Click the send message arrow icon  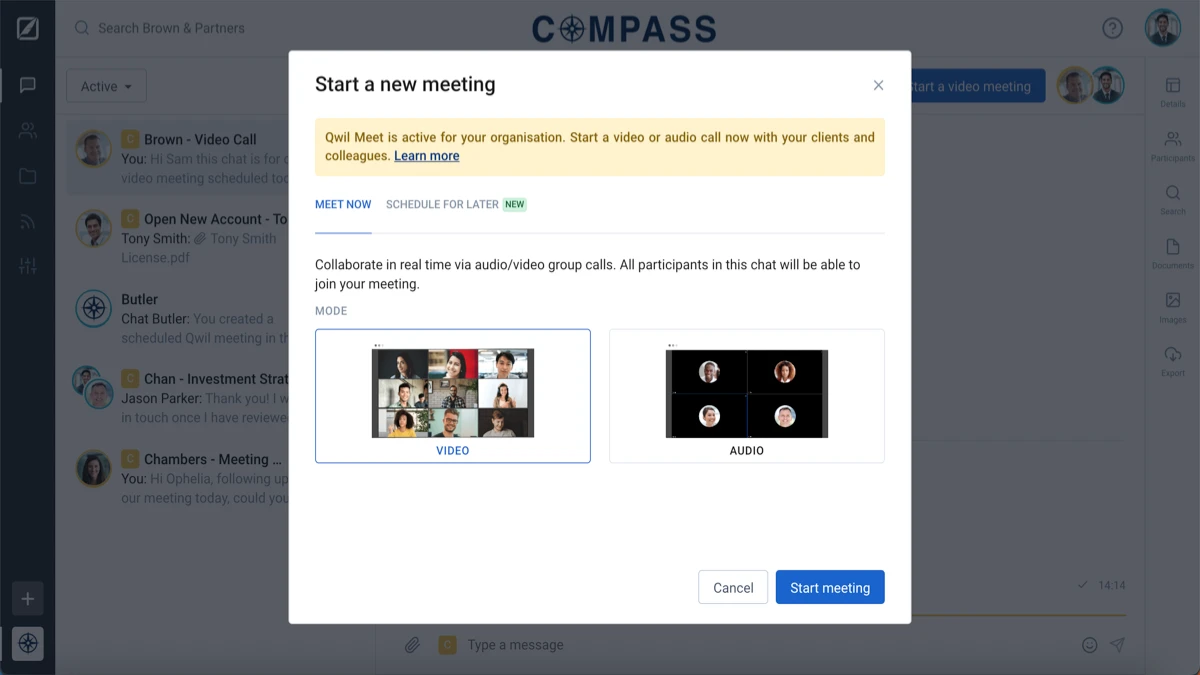[1118, 645]
